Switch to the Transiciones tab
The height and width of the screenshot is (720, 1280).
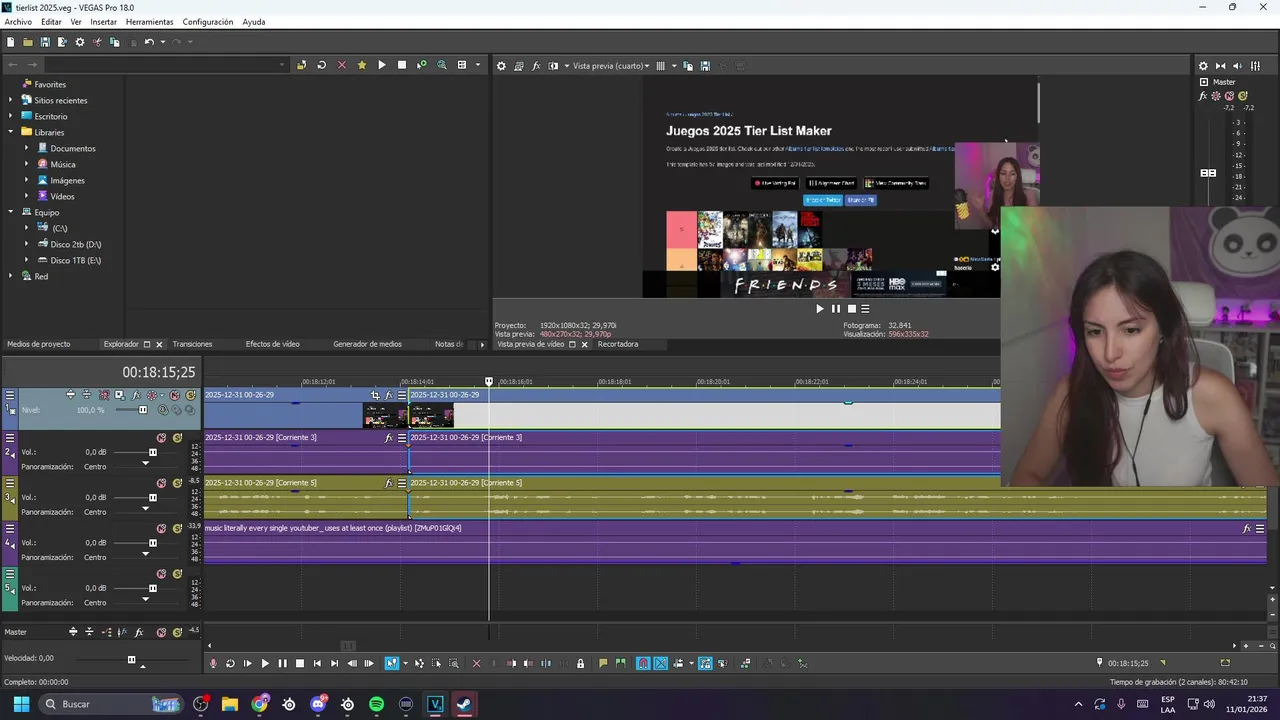[x=192, y=344]
